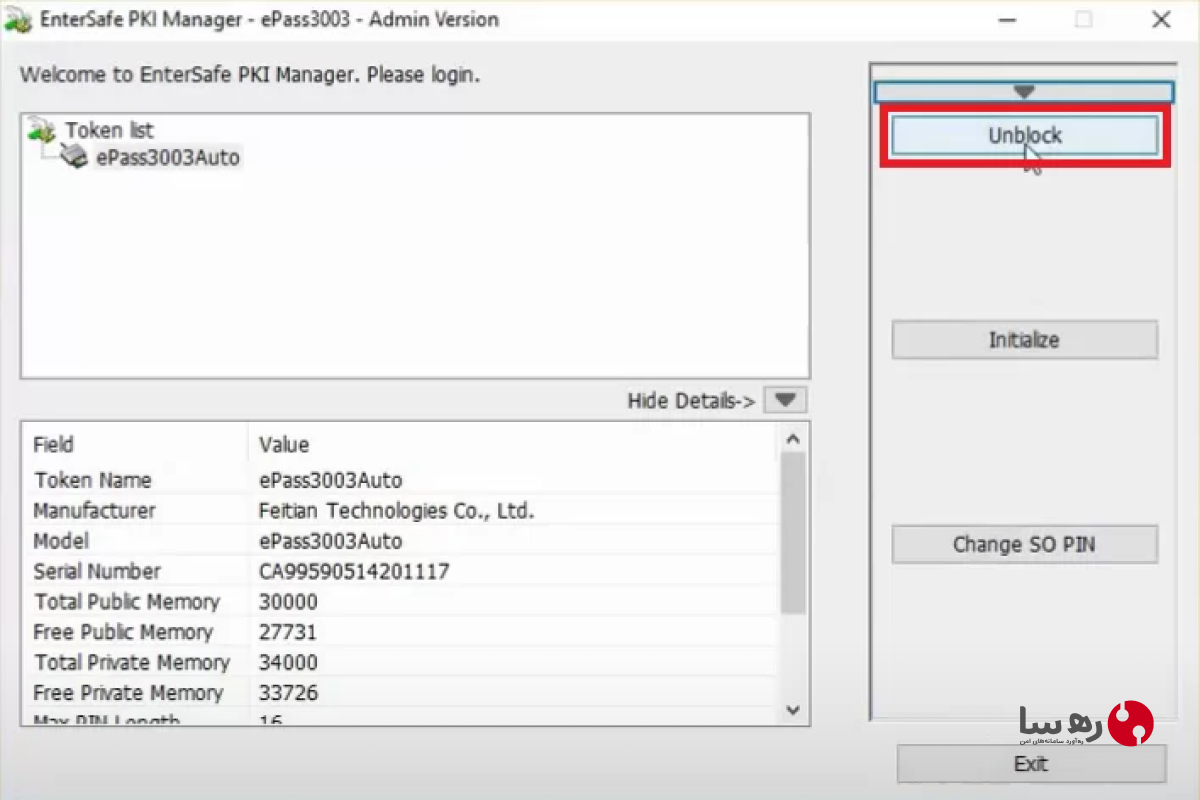This screenshot has height=800, width=1200.
Task: Click the details scrollbar up arrow
Action: click(794, 438)
